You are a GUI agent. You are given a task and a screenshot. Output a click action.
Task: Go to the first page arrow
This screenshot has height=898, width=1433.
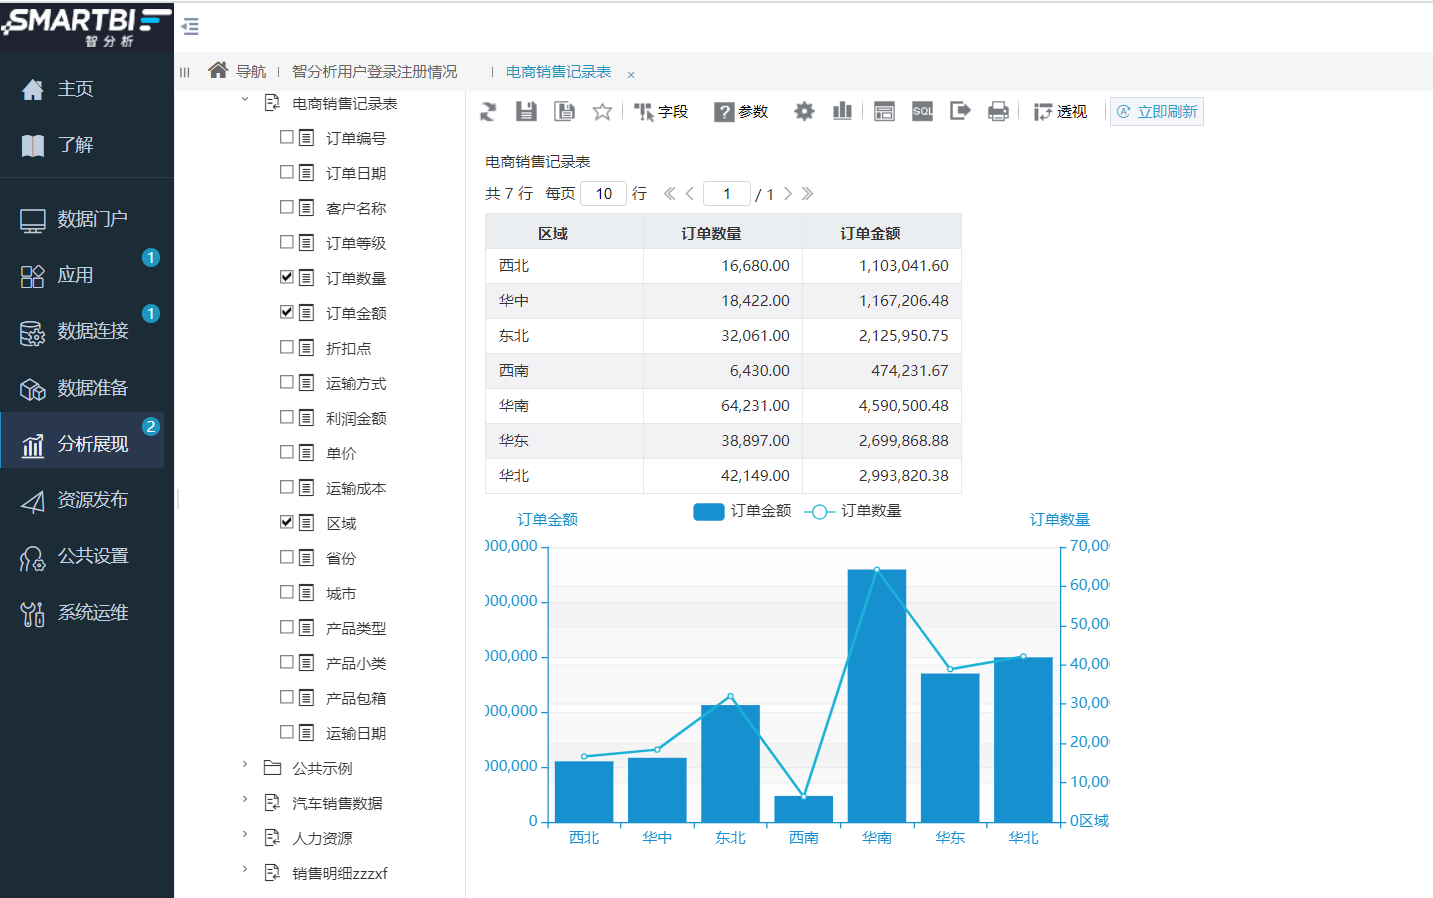click(x=670, y=194)
